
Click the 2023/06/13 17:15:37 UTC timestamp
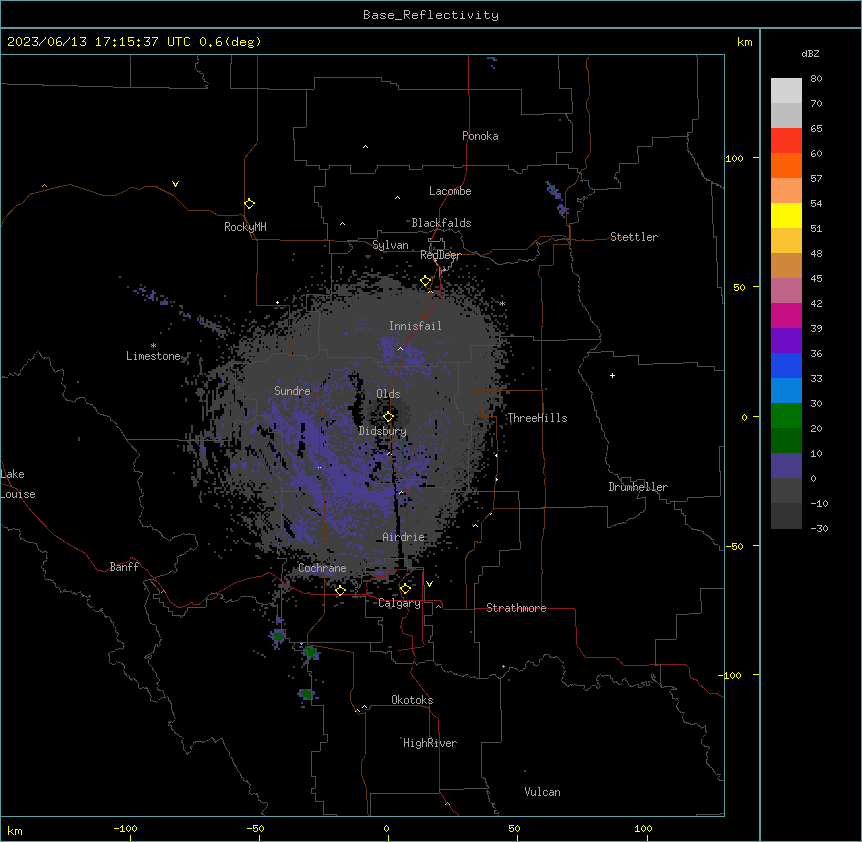[x=99, y=42]
